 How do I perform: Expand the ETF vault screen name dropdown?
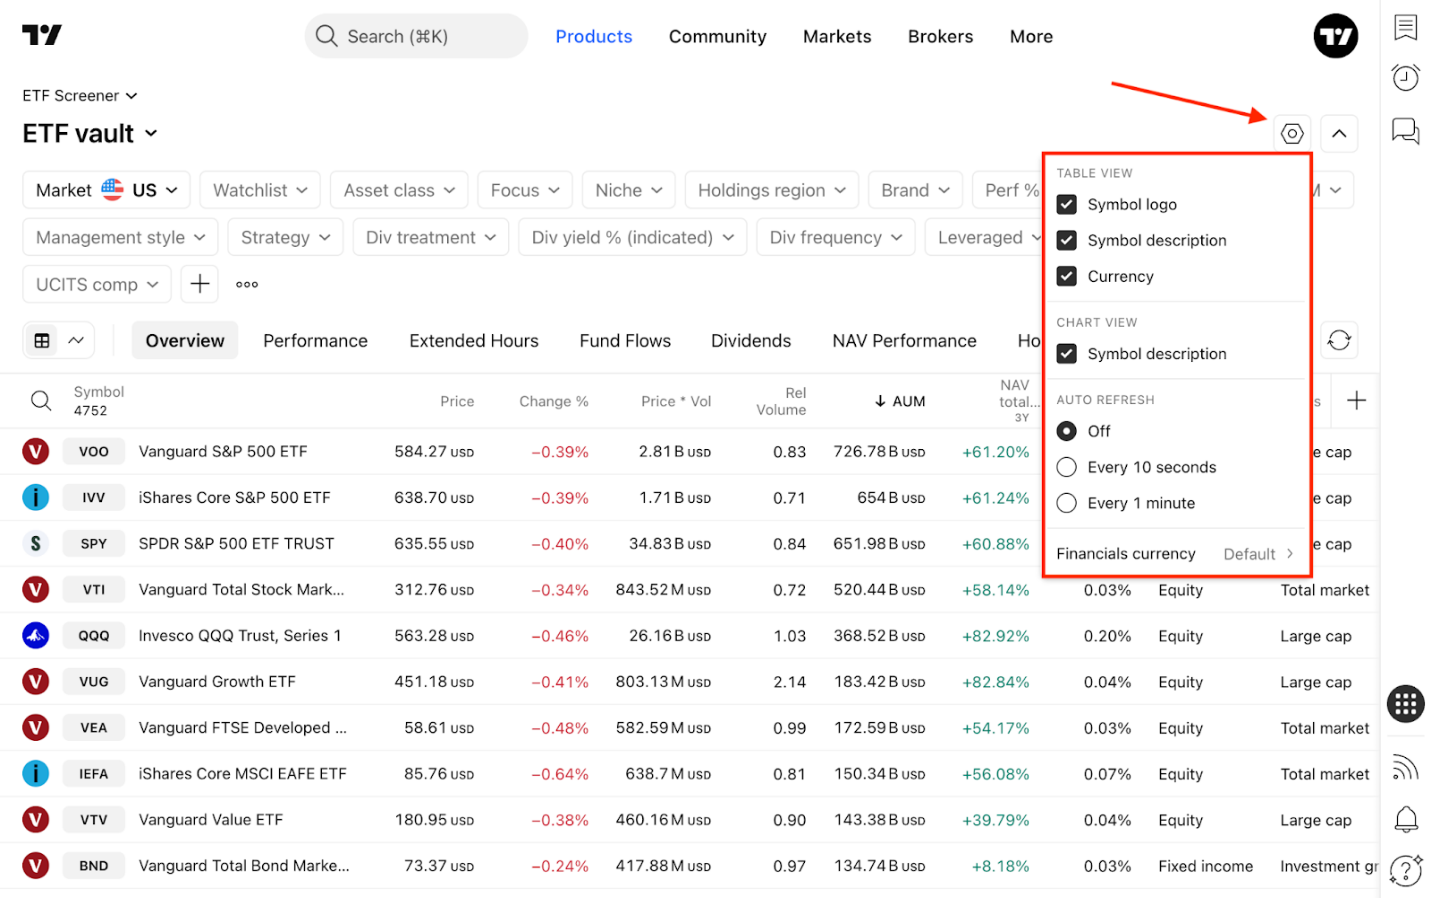click(90, 134)
